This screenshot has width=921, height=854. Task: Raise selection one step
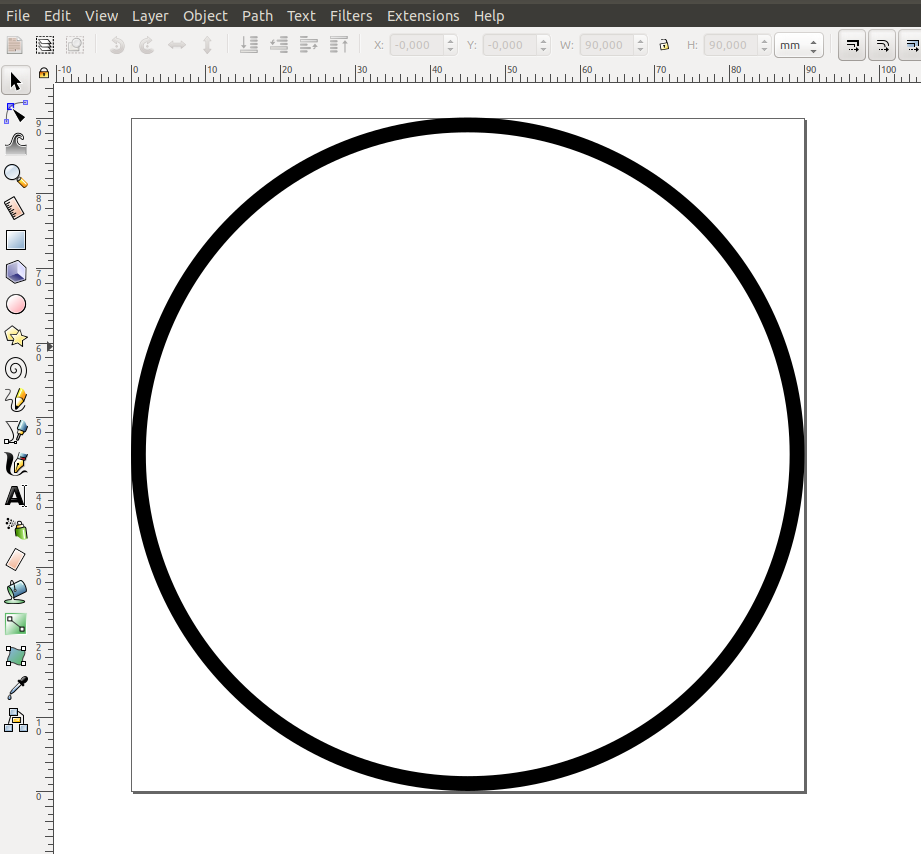tap(309, 45)
